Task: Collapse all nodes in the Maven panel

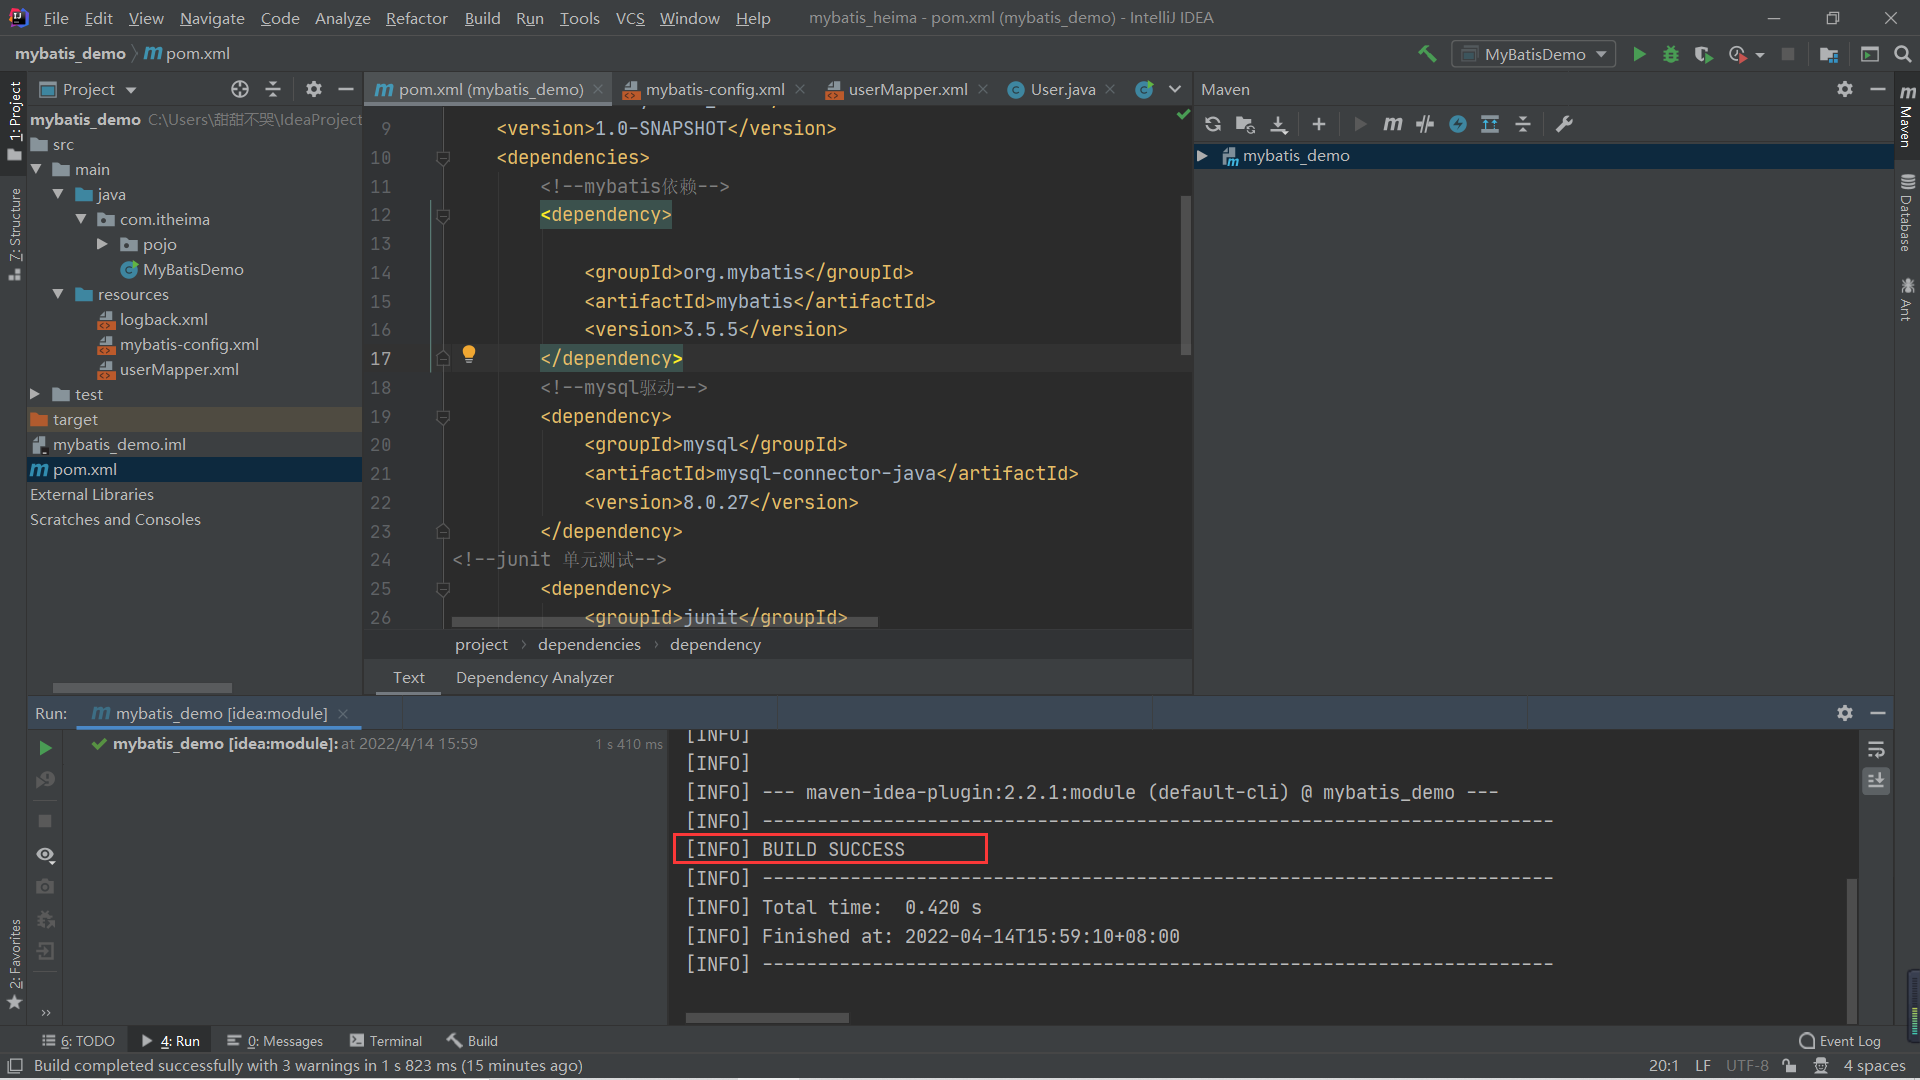Action: 1523,124
